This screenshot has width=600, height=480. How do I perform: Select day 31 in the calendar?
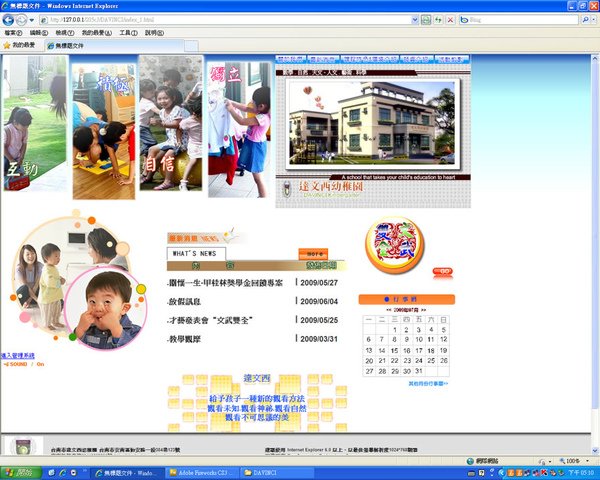click(419, 371)
